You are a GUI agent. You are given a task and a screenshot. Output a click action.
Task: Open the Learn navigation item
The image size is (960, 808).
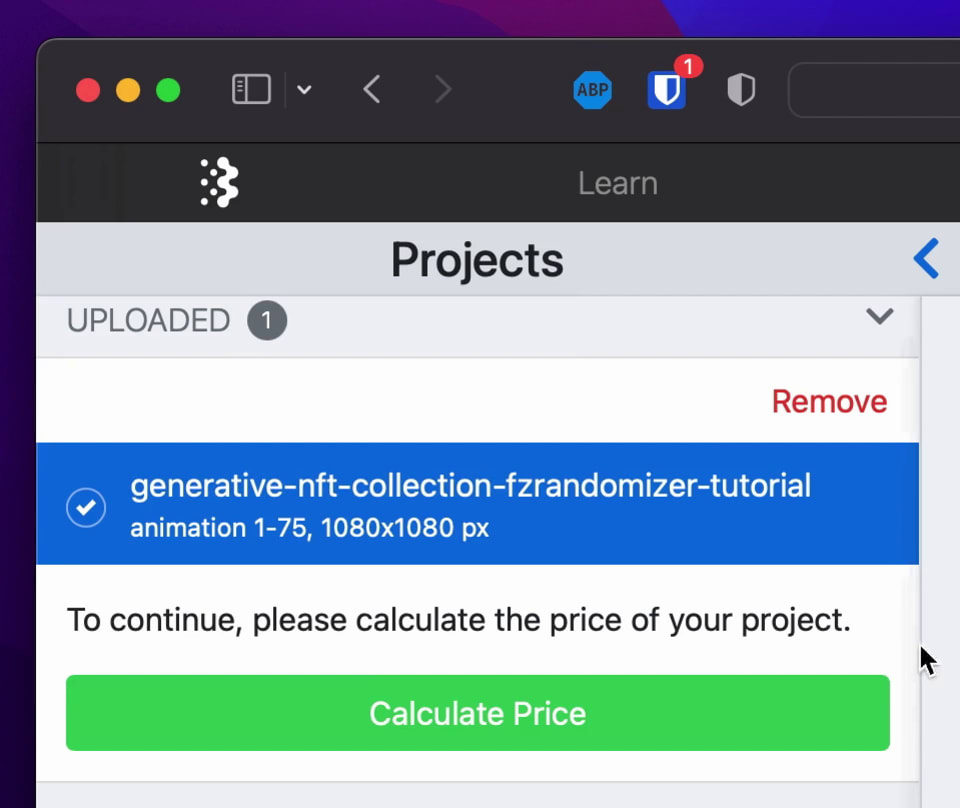(x=617, y=183)
